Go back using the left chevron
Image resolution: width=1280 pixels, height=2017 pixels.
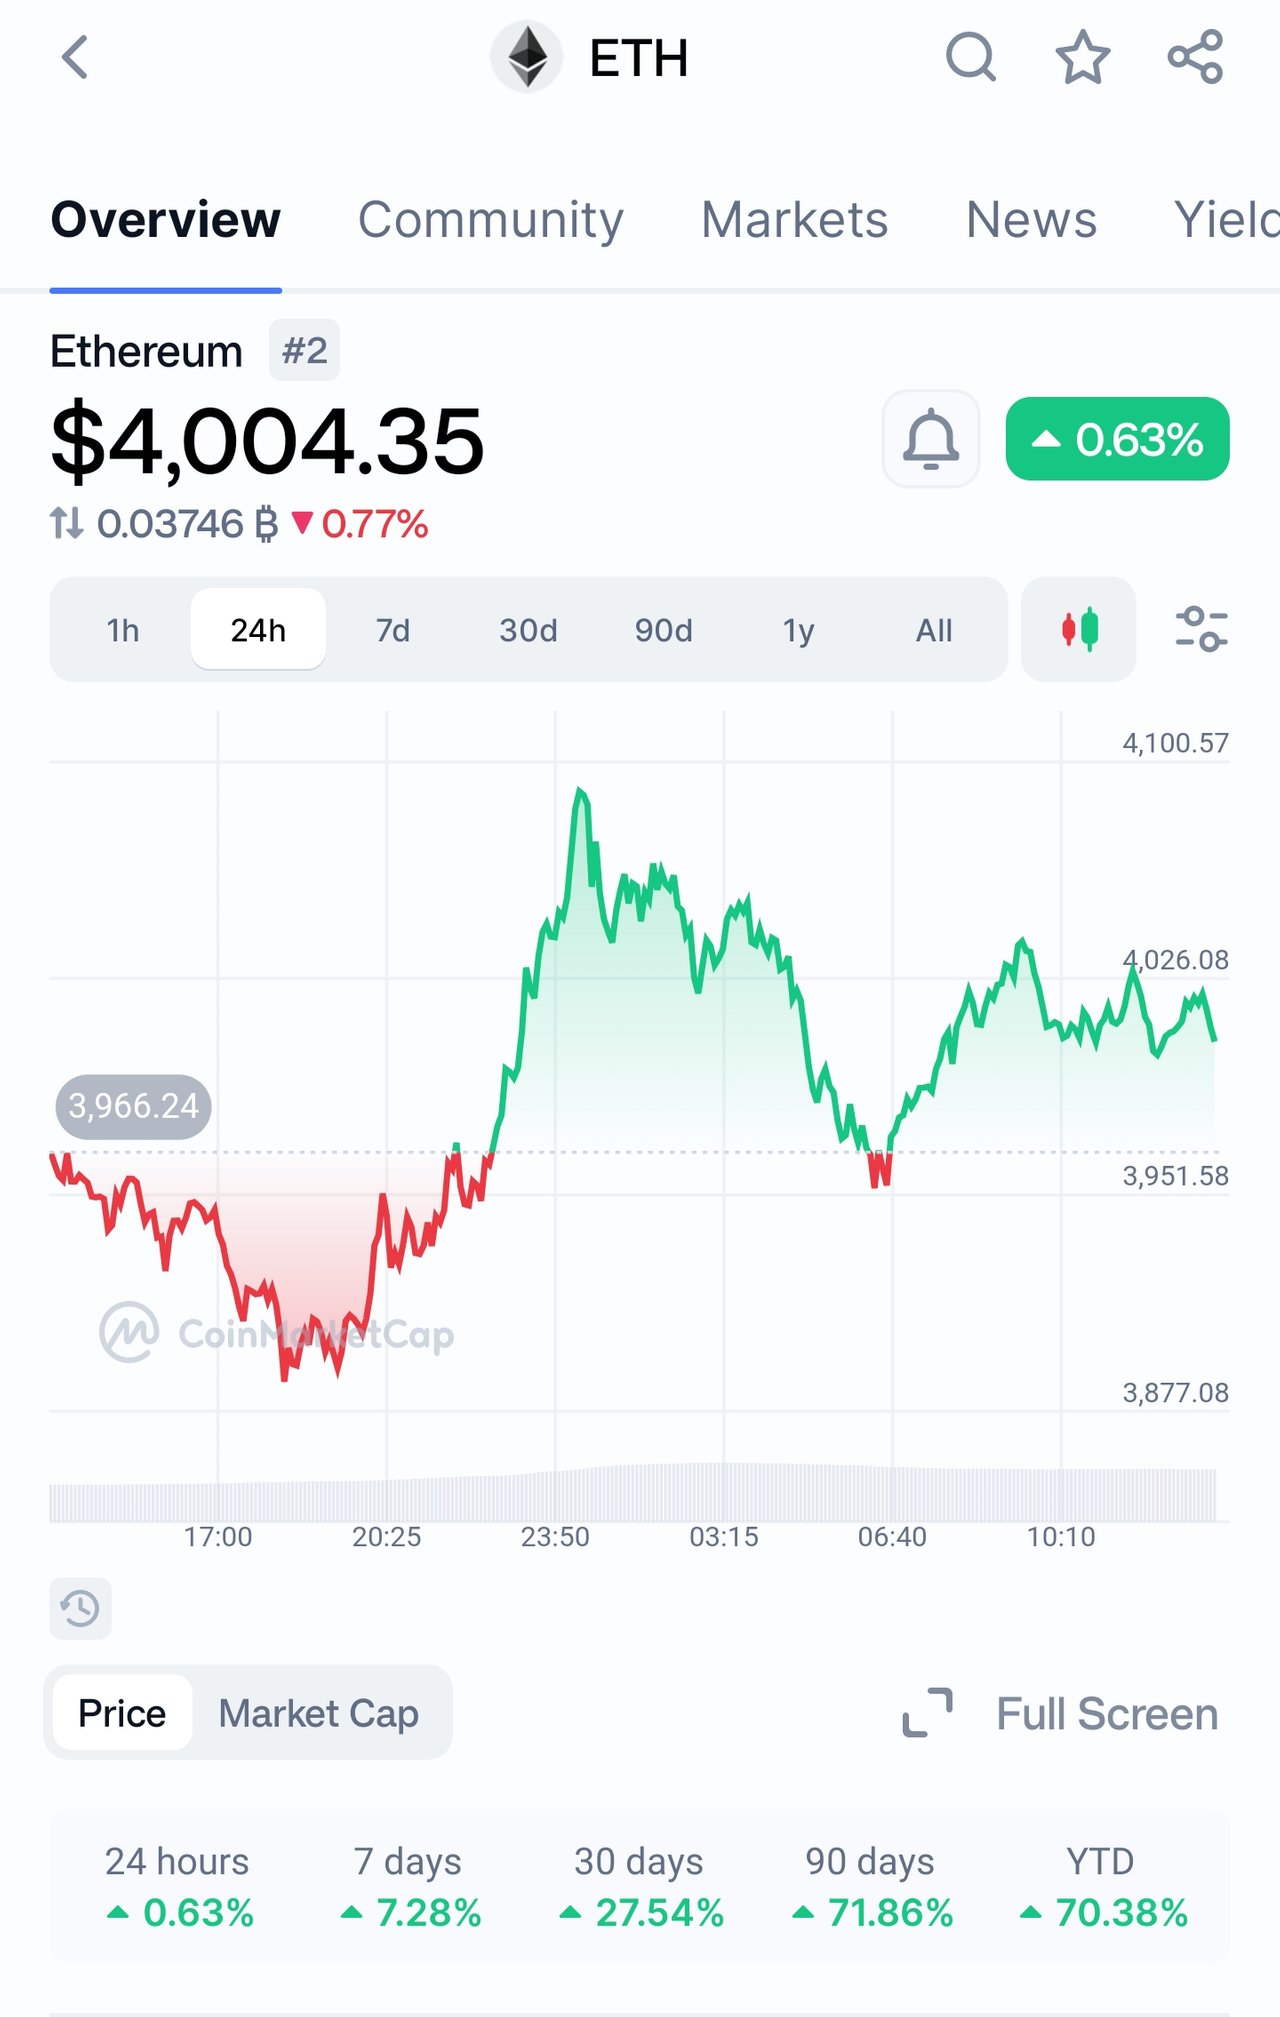tap(75, 57)
